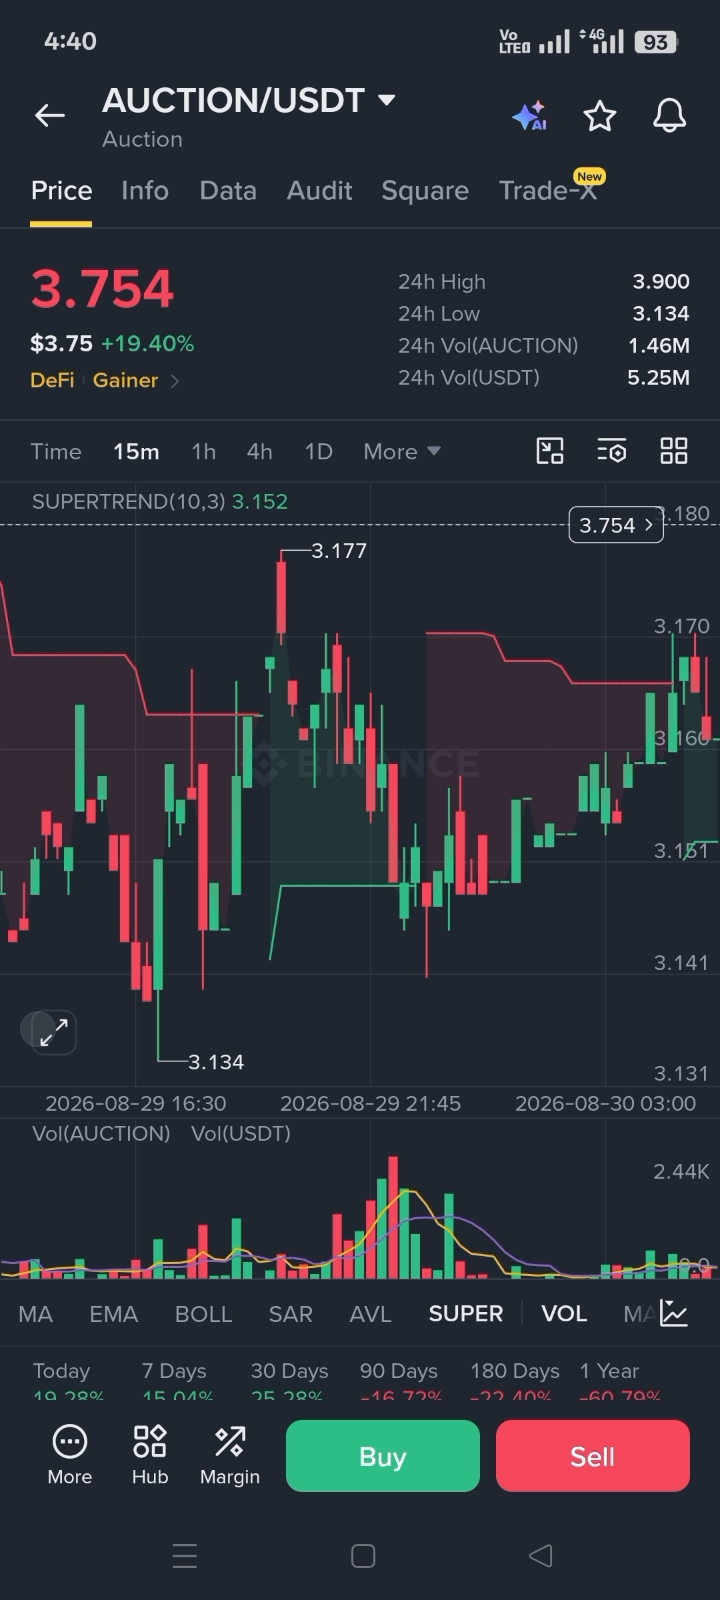Tap the green Buy button
The height and width of the screenshot is (1600, 720).
coord(383,1456)
